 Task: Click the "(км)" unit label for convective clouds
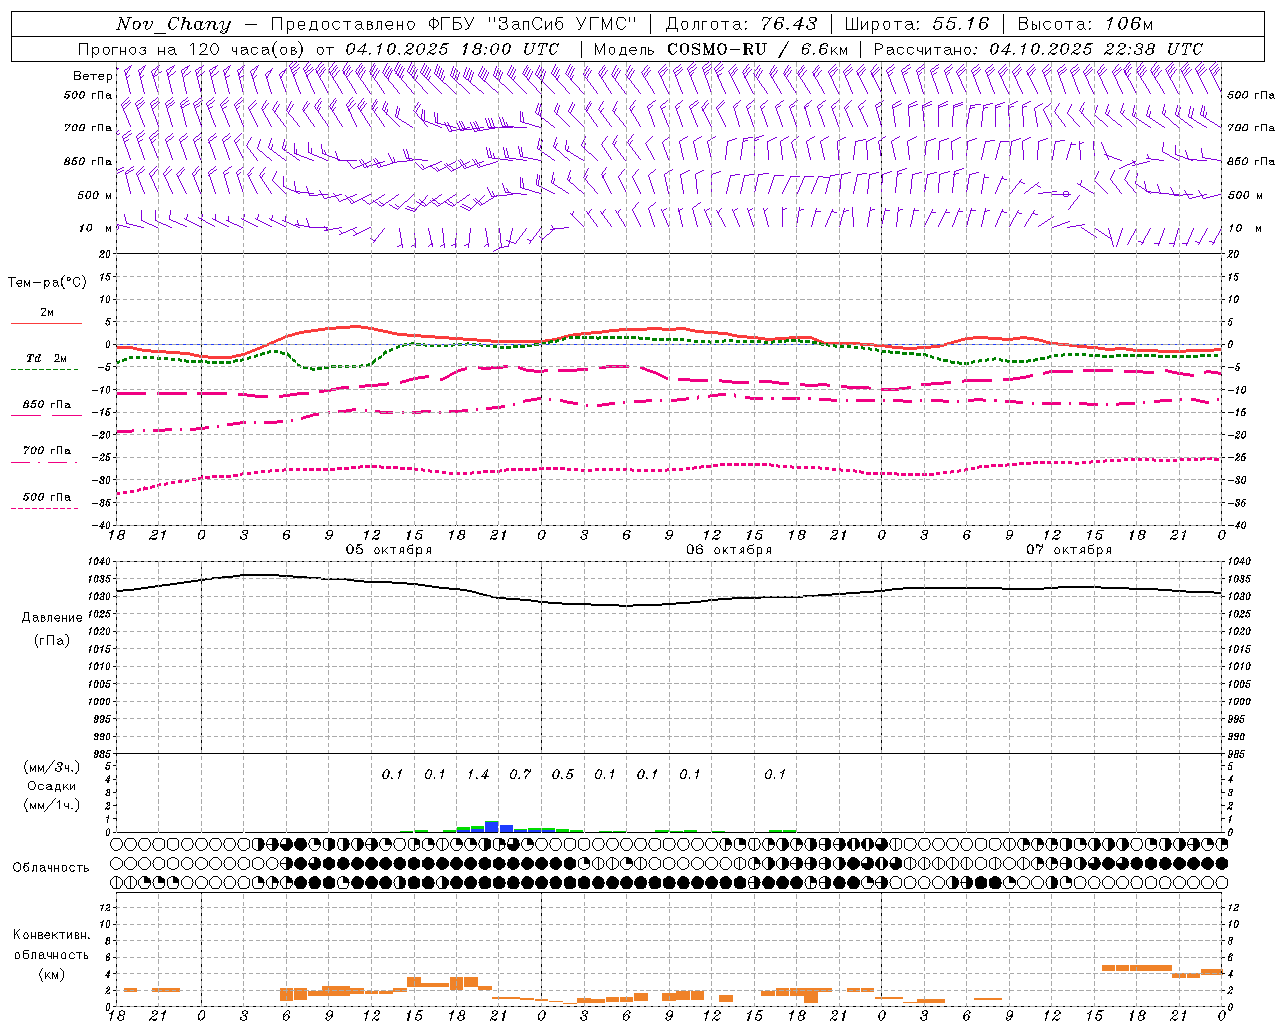[52, 973]
